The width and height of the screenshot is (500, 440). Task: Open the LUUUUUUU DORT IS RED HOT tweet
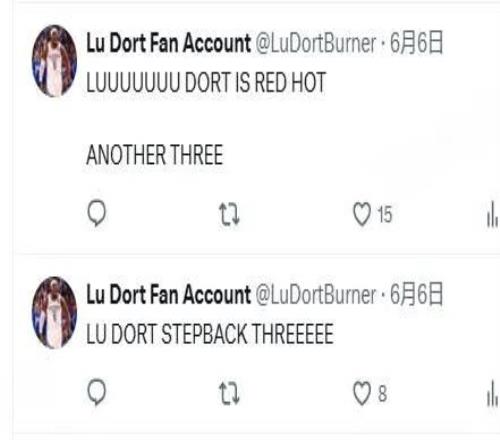coord(206,82)
